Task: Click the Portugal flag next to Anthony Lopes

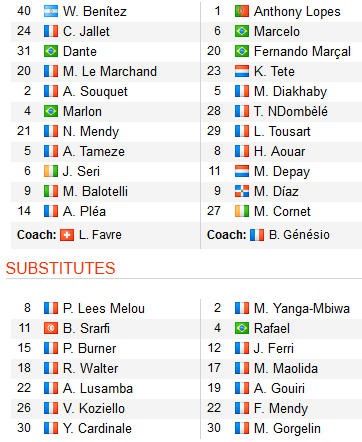Action: tap(242, 12)
